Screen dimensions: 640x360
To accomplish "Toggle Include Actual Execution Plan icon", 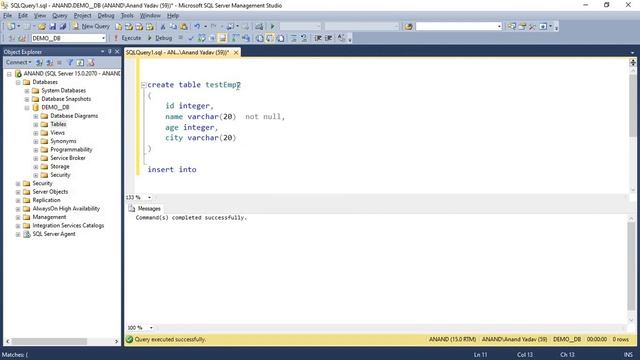I will 236,38.
